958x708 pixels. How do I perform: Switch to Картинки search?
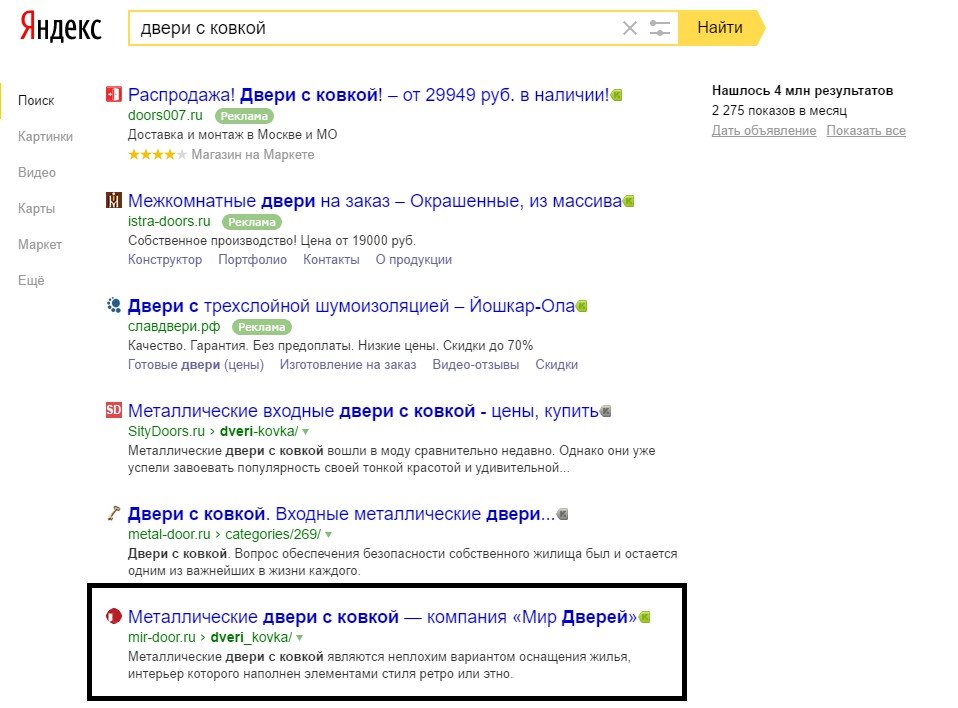pos(45,136)
